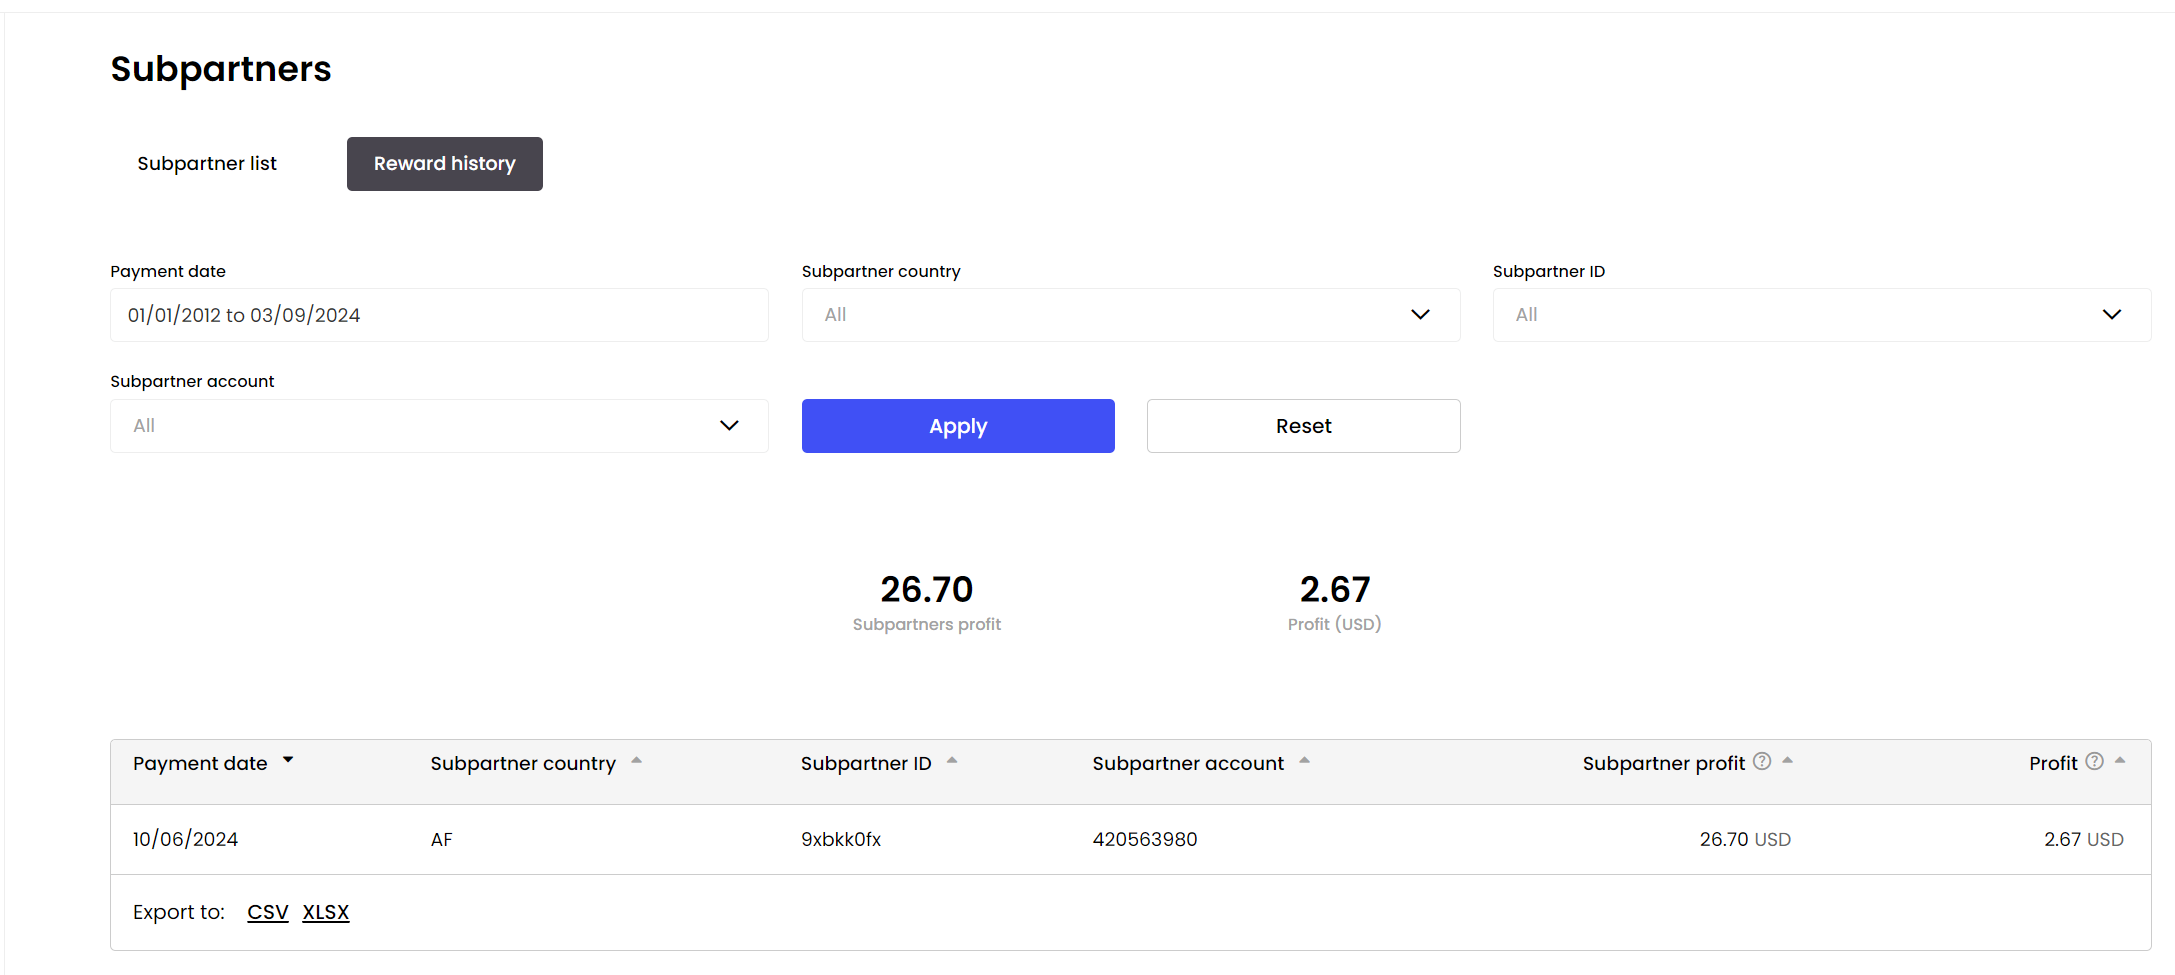
Task: Select the Reward history tab
Action: pos(445,164)
